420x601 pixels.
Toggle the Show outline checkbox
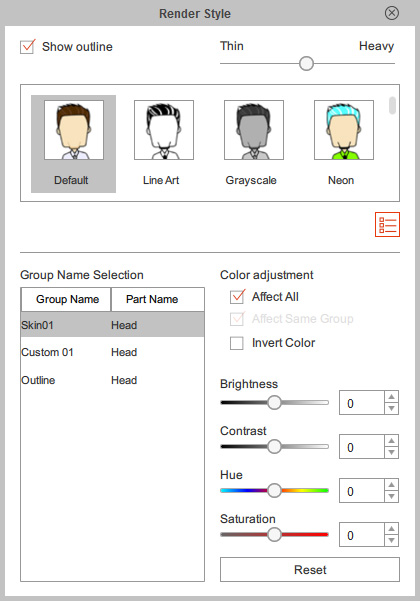click(x=28, y=47)
